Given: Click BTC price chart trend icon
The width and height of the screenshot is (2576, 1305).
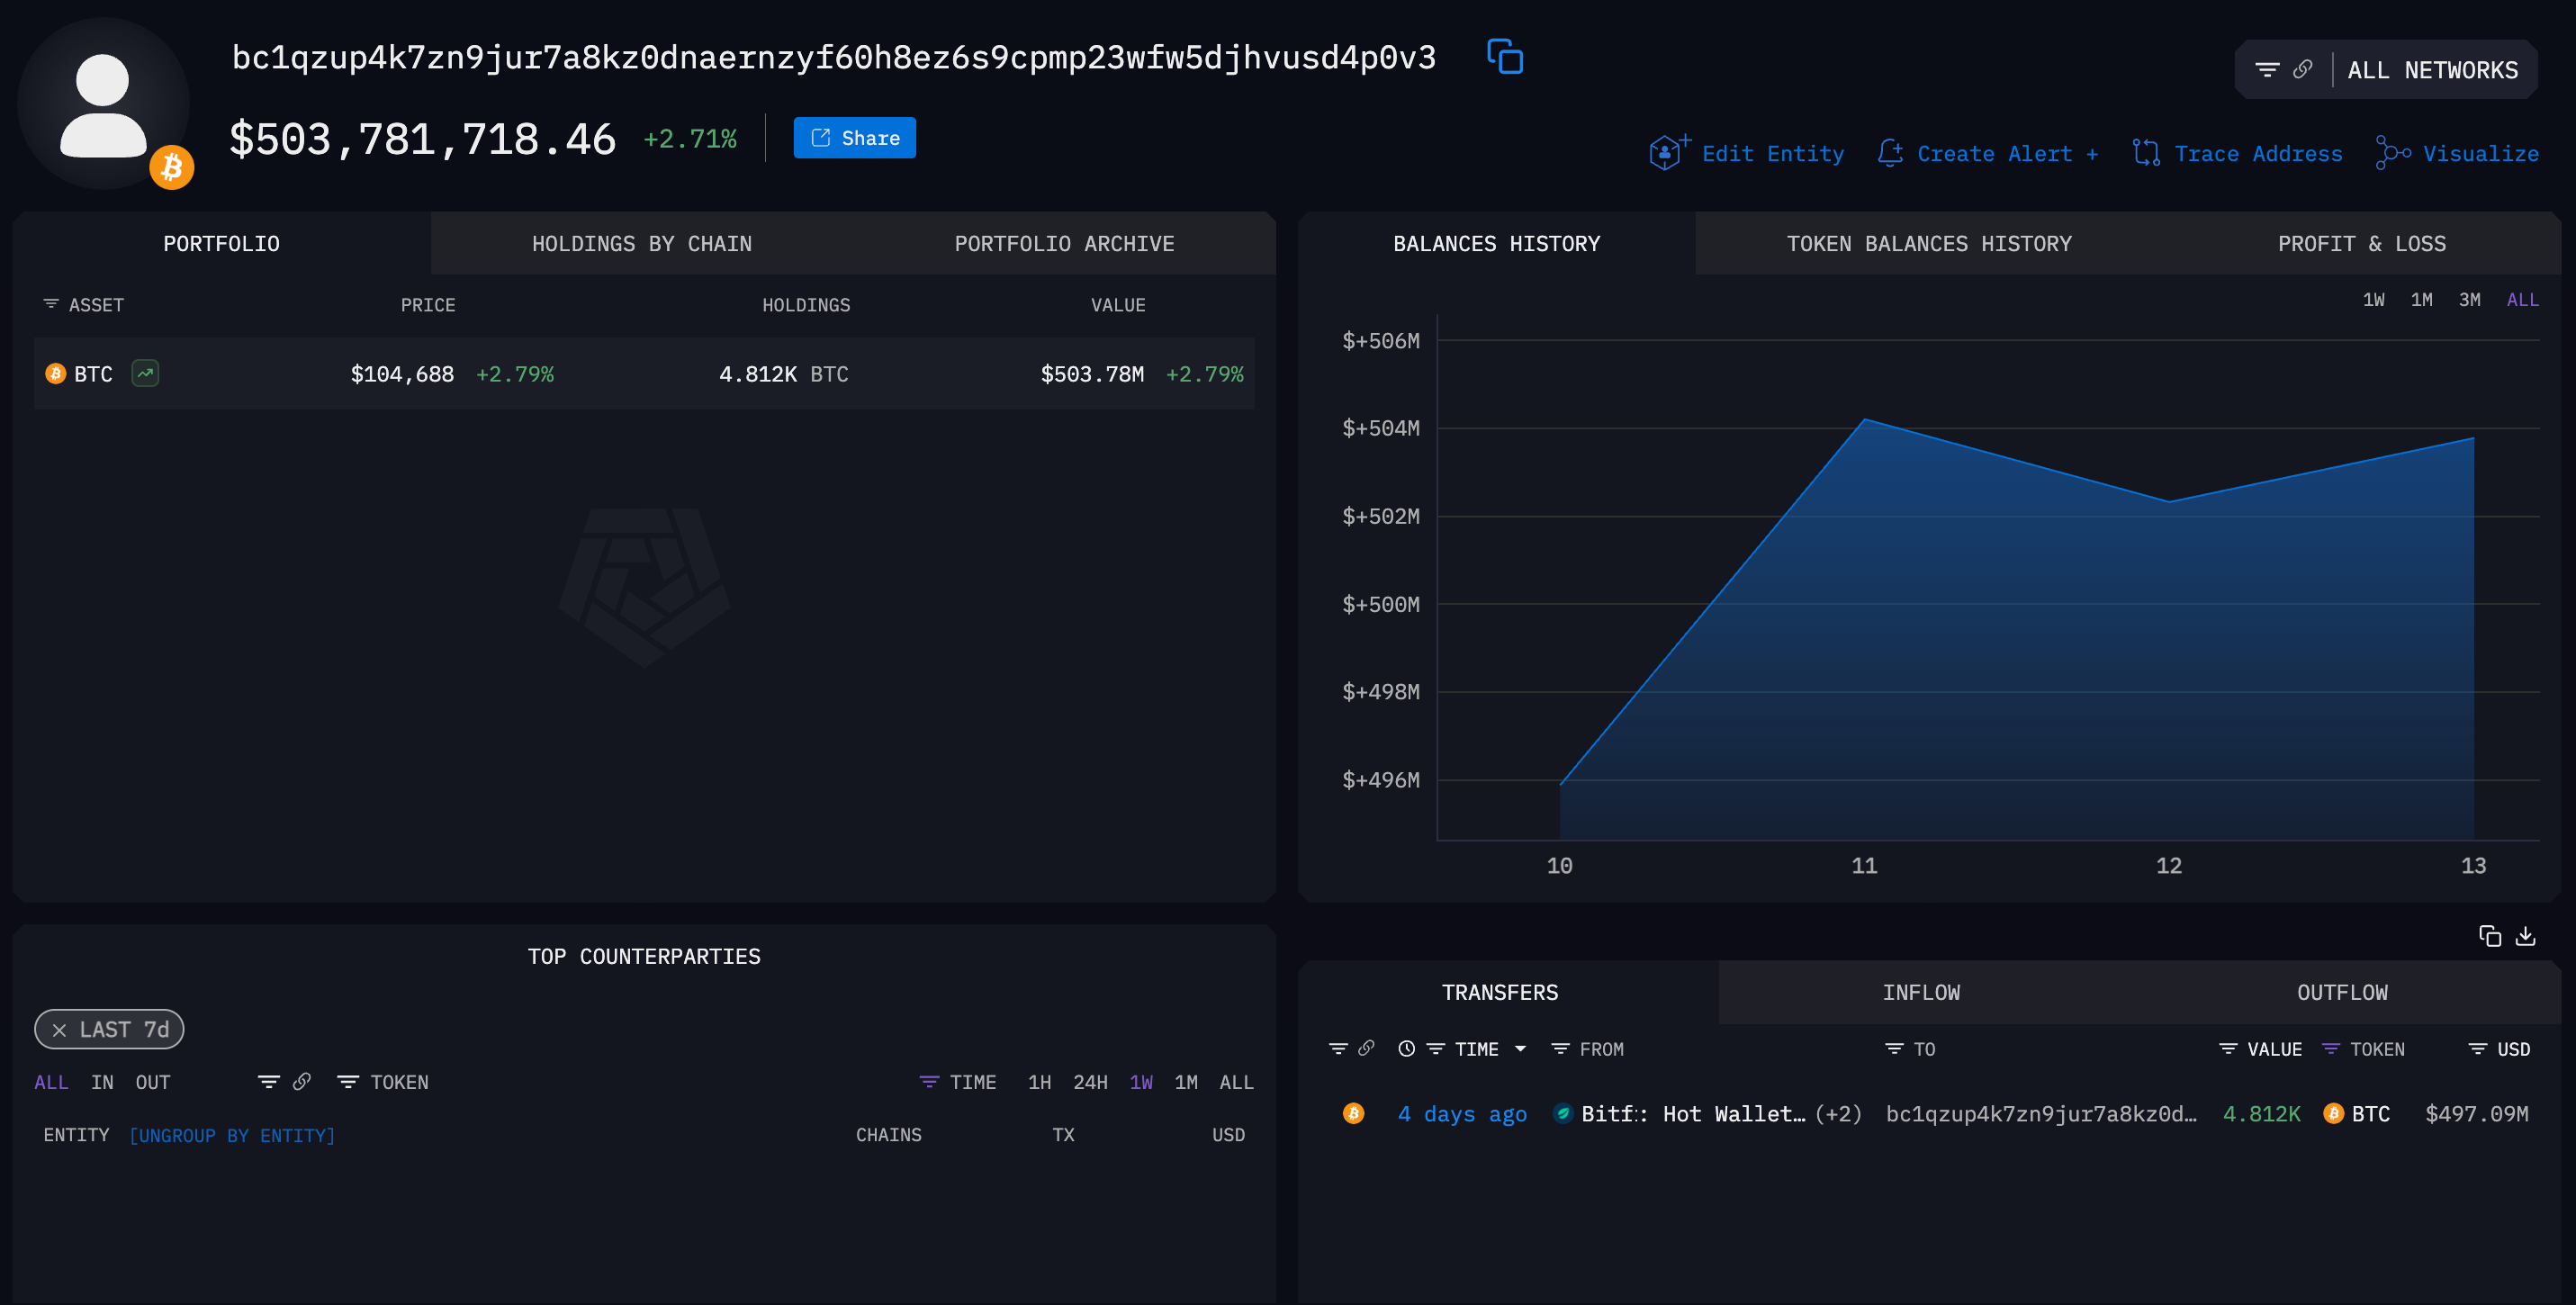Looking at the screenshot, I should (x=145, y=373).
